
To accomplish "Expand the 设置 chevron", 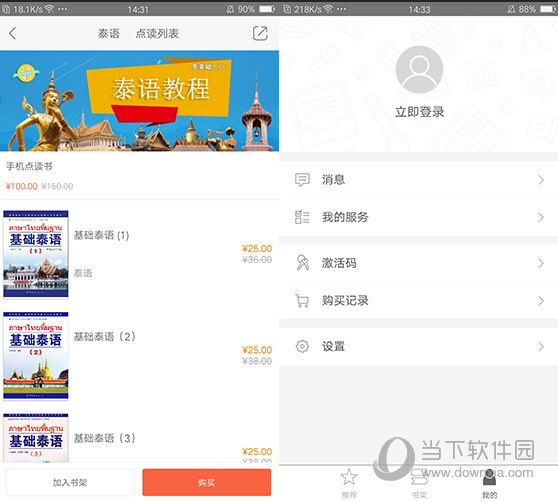I will click(541, 347).
